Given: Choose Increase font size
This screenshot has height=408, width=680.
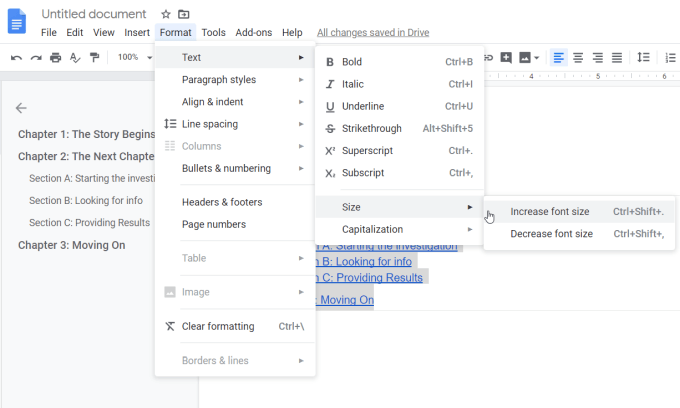Looking at the screenshot, I should coord(579,212).
